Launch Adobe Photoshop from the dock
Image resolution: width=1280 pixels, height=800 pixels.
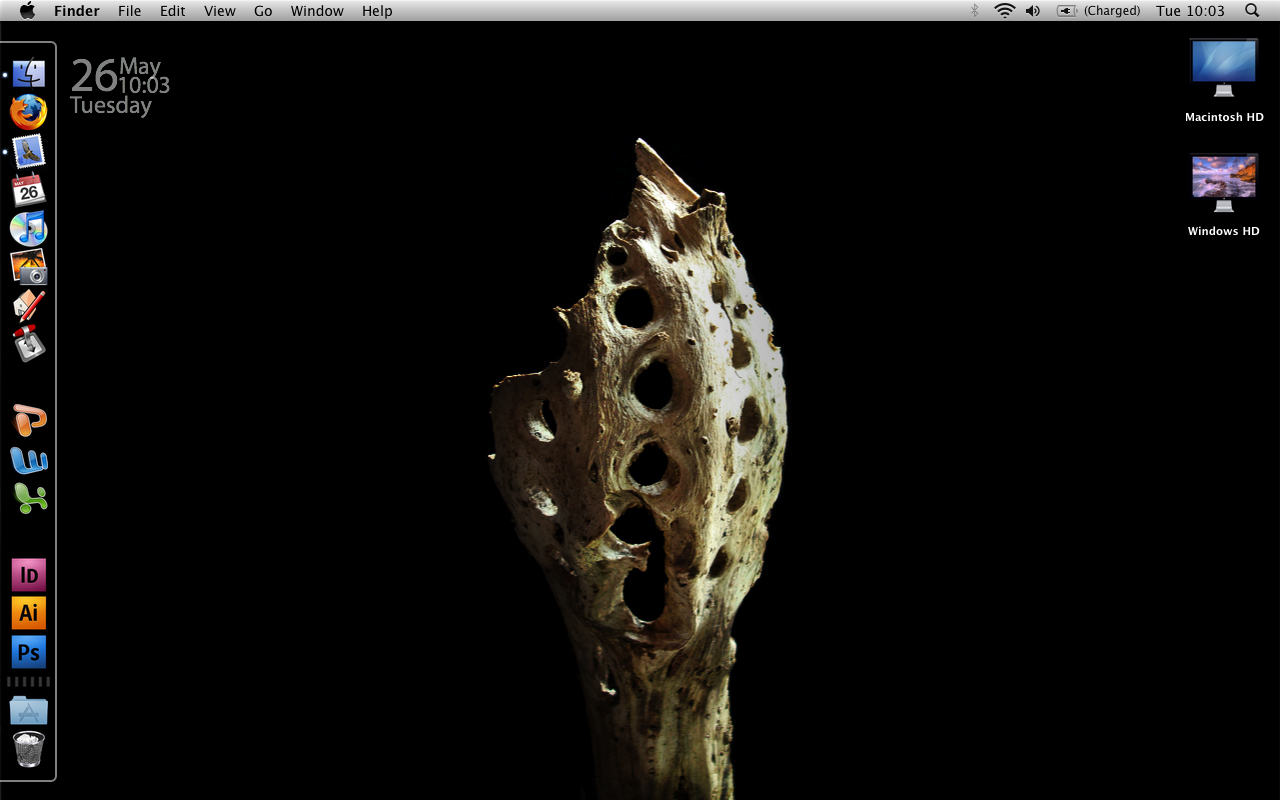coord(29,652)
